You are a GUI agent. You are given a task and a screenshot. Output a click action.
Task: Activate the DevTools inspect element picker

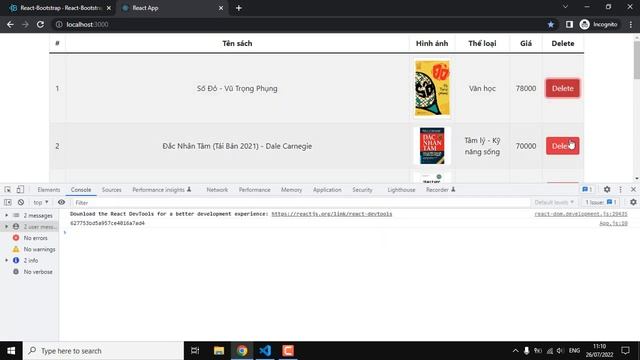coord(8,189)
